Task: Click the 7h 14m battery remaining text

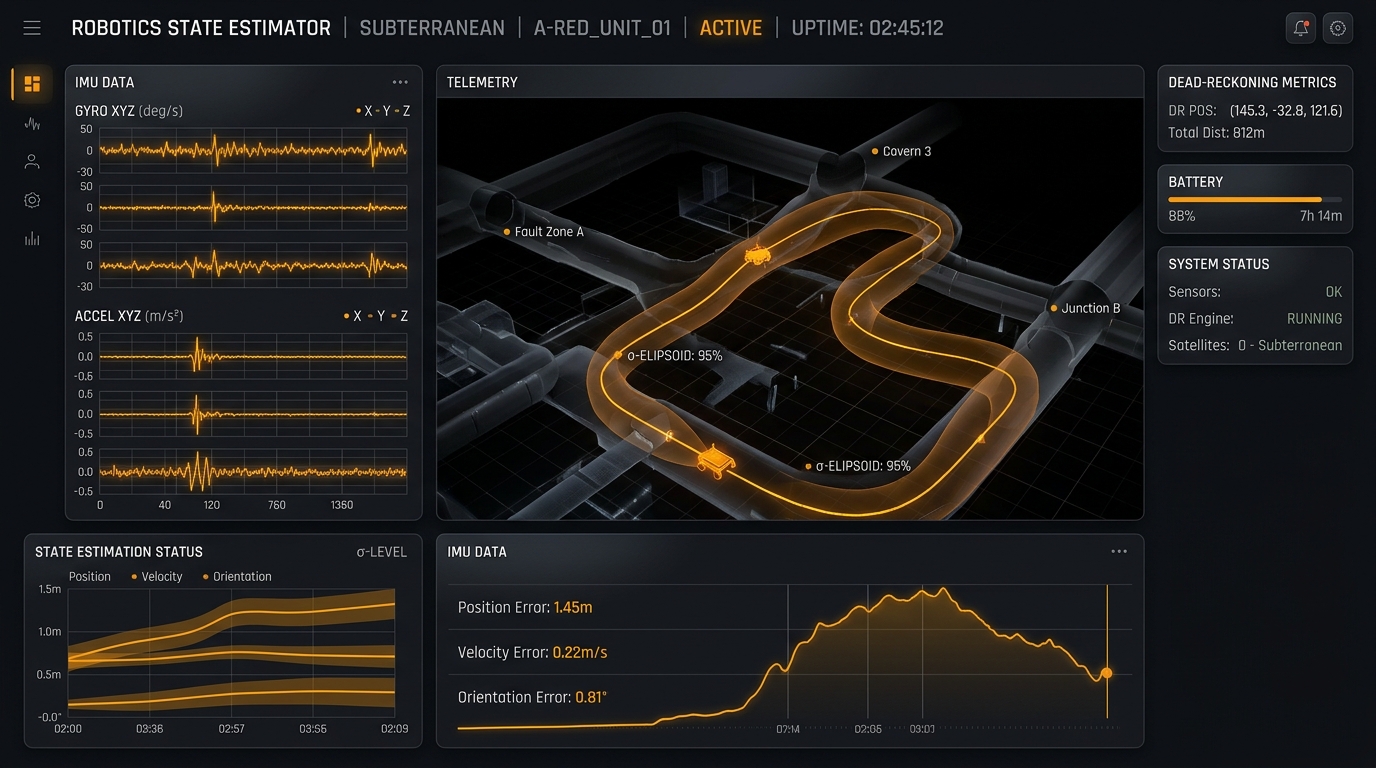Action: [x=1321, y=216]
